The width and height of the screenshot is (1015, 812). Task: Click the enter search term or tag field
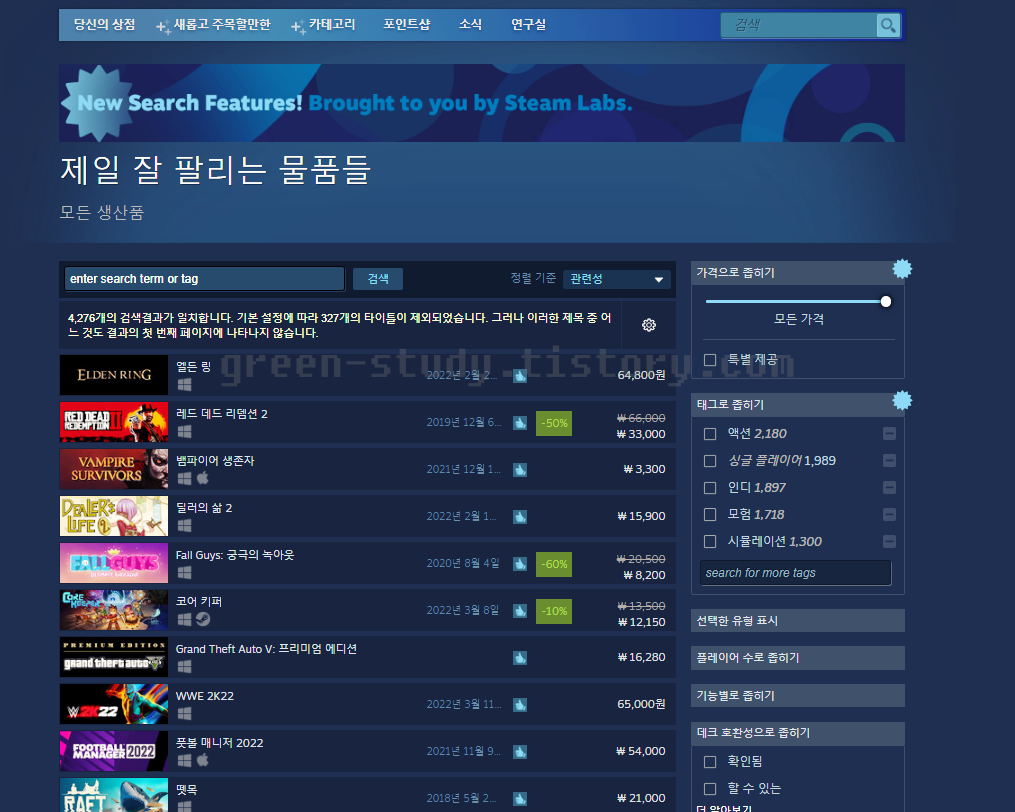(204, 279)
